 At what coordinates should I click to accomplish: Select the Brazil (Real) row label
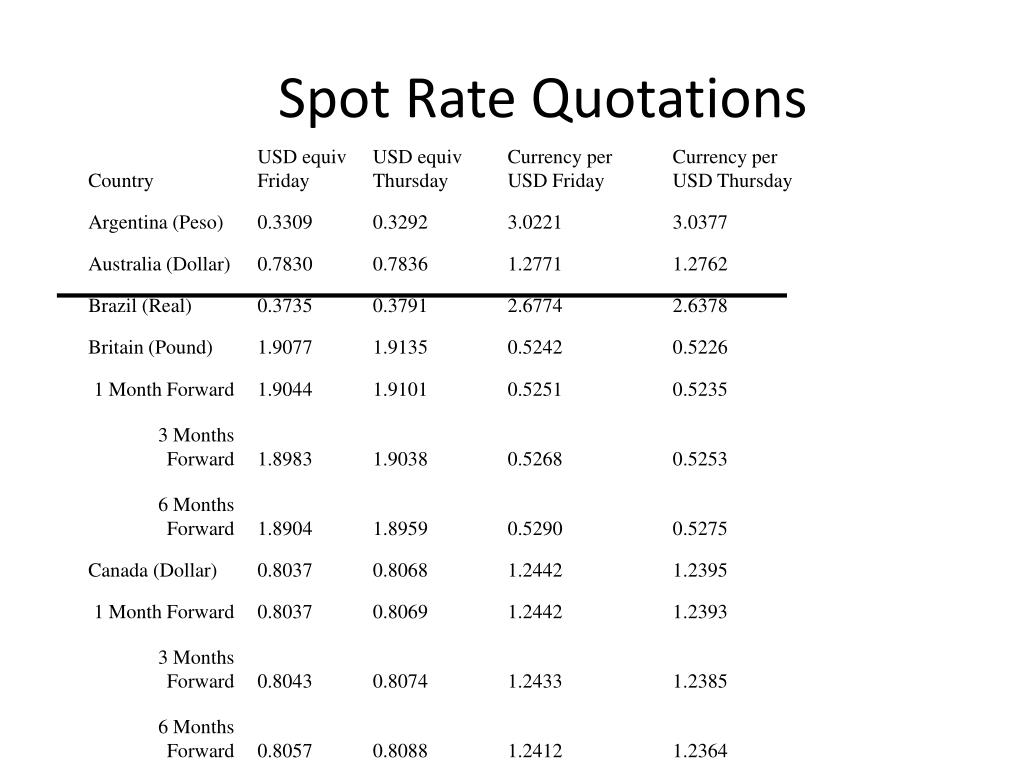(x=140, y=306)
